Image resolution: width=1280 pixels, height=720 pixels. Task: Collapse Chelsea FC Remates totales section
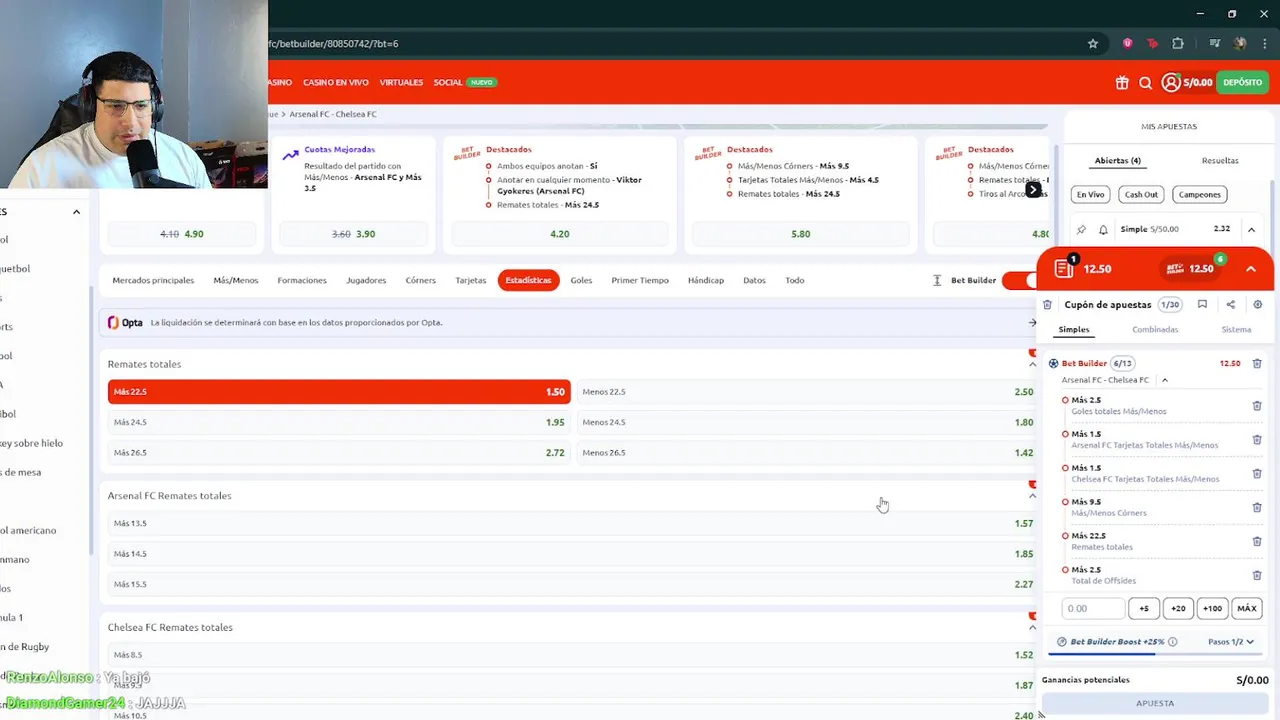1032,628
